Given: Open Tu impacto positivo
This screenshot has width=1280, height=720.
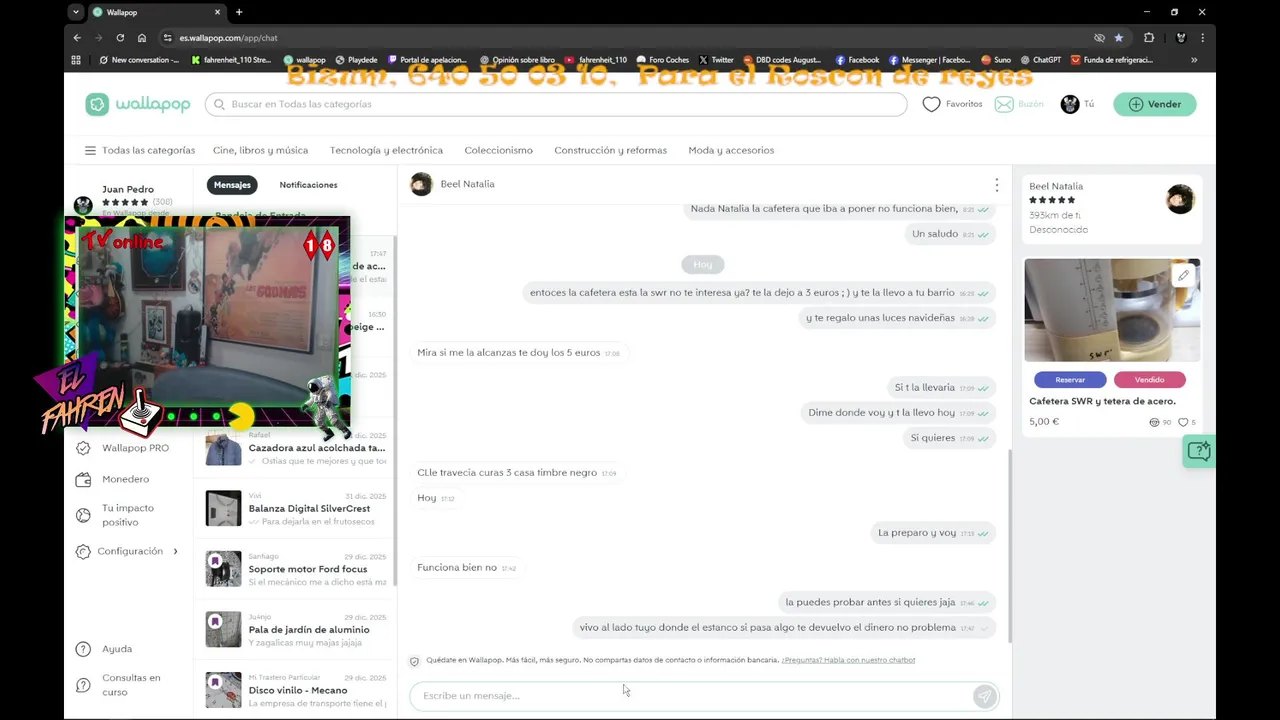Looking at the screenshot, I should tap(117, 515).
